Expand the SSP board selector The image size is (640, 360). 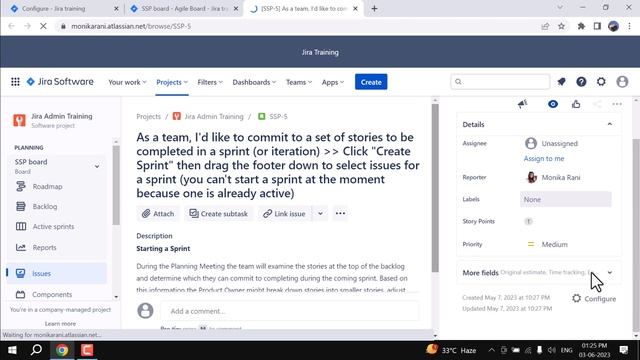coord(97,166)
